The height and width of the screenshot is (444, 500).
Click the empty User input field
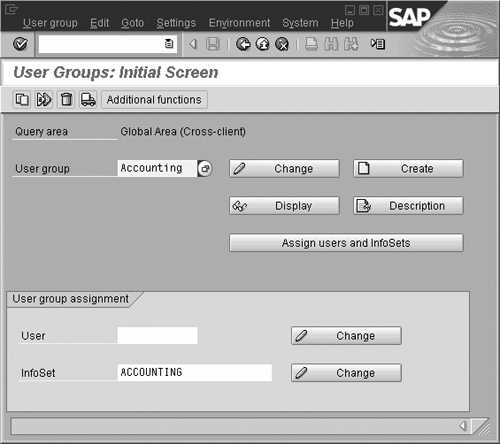157,335
